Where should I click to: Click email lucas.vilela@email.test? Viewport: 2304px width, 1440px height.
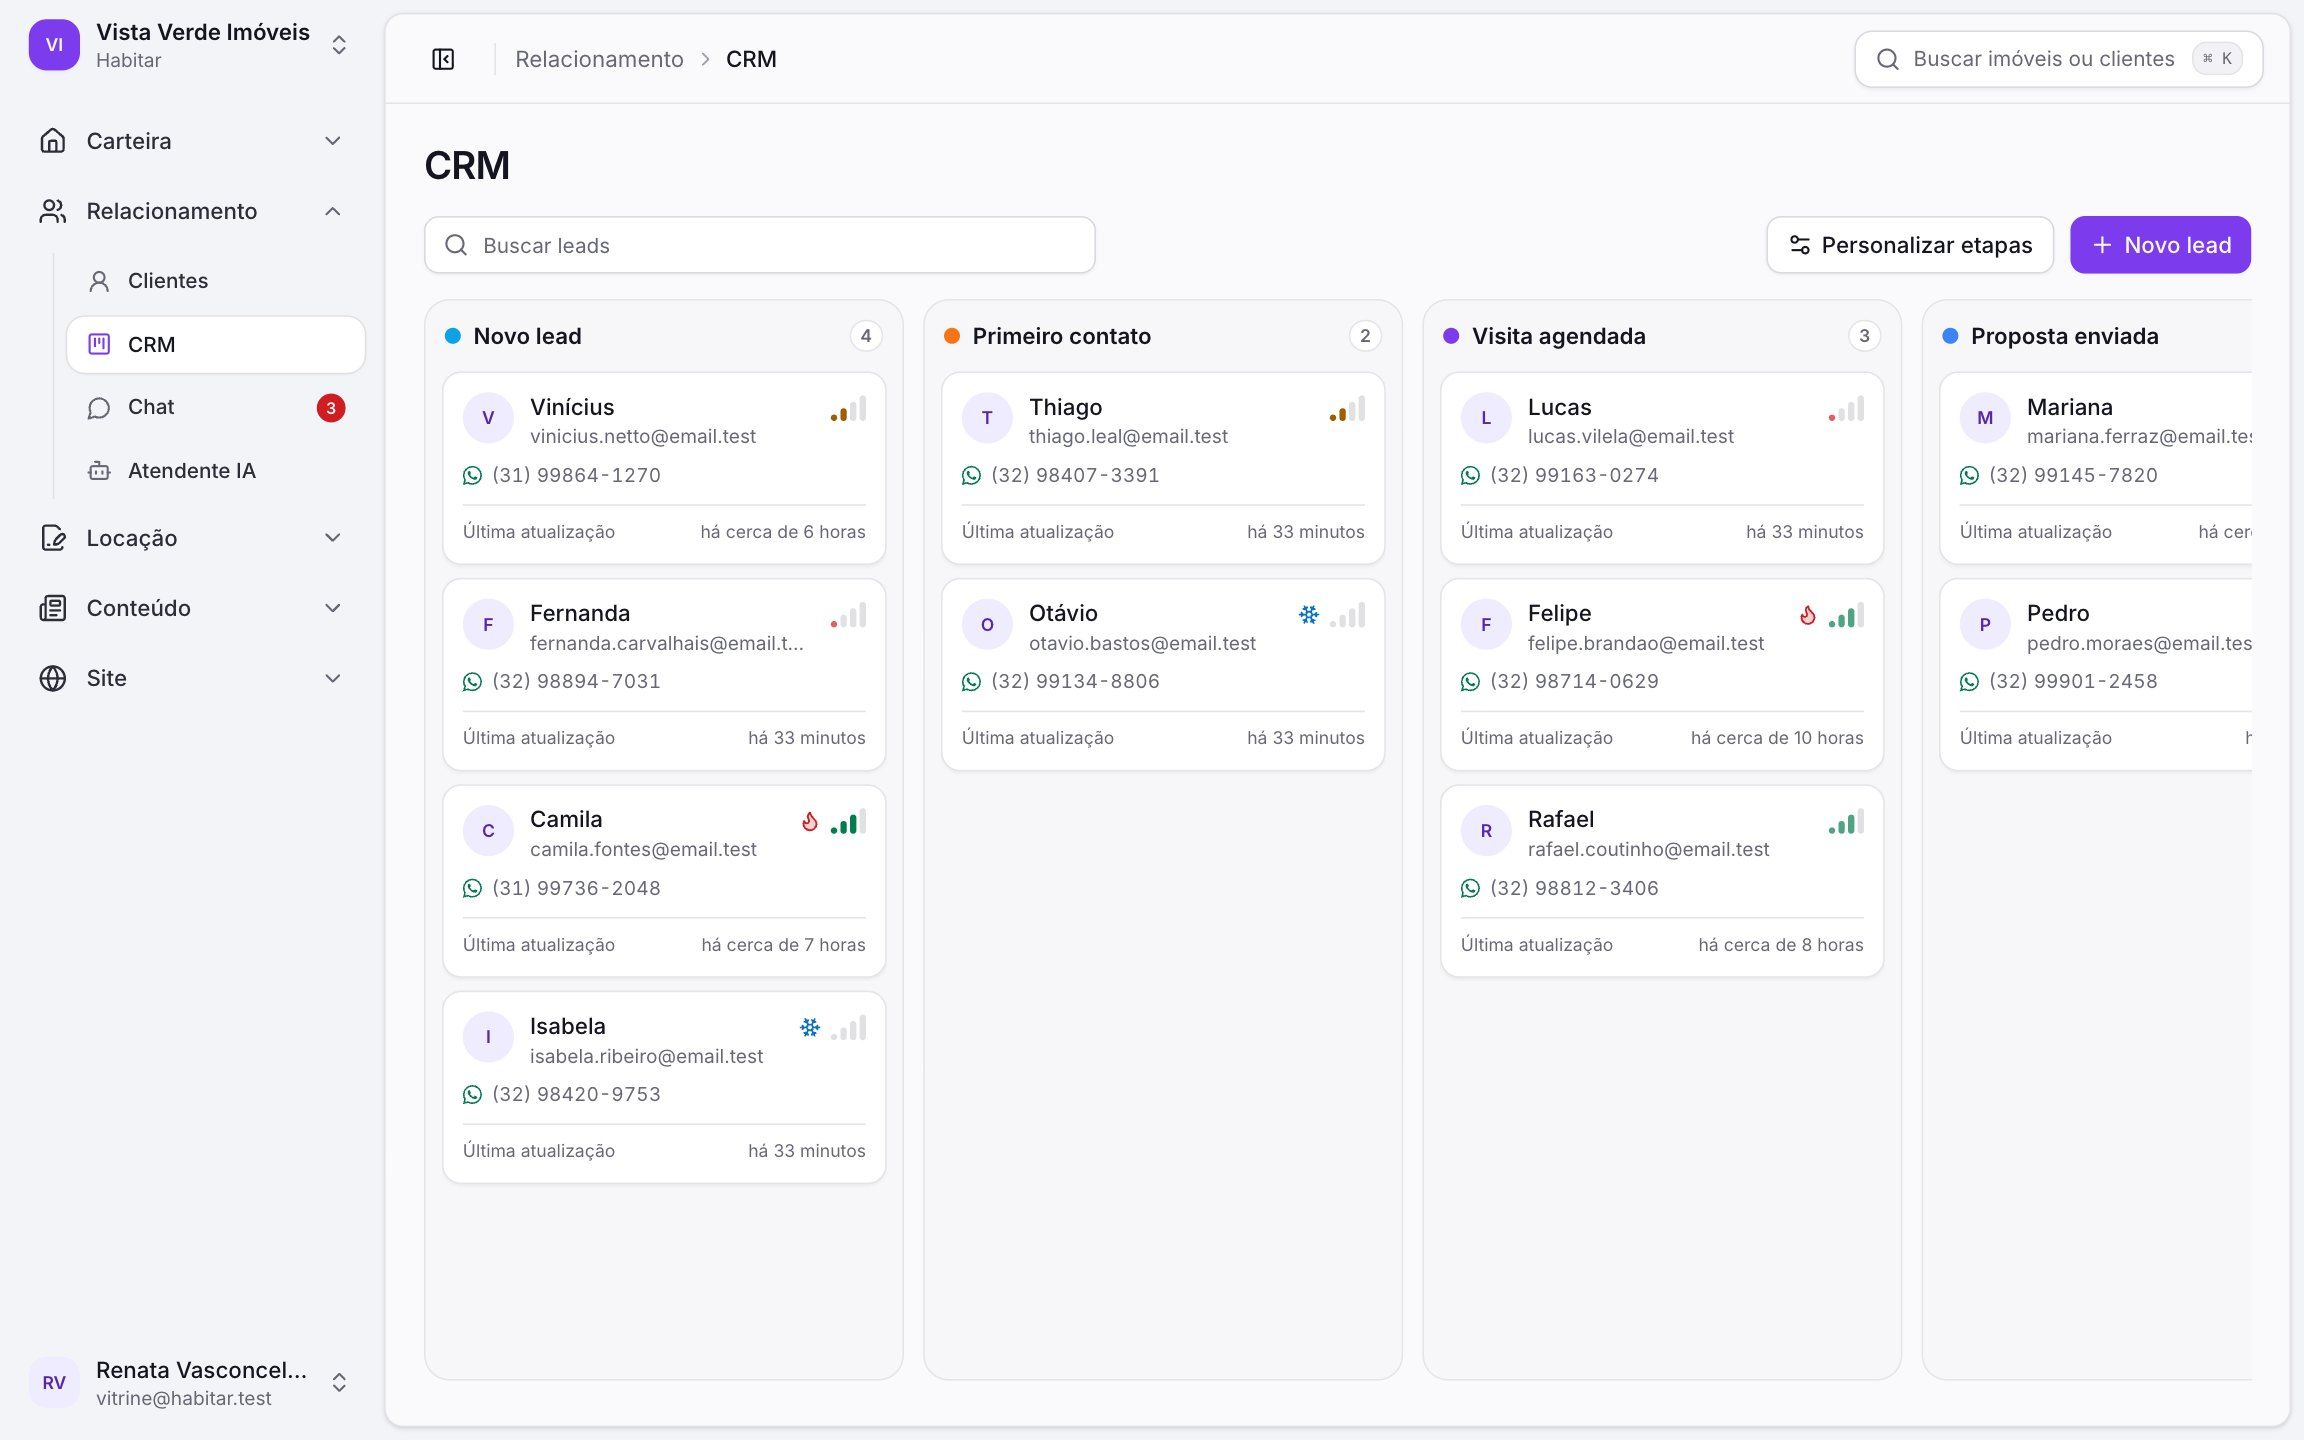click(1631, 437)
